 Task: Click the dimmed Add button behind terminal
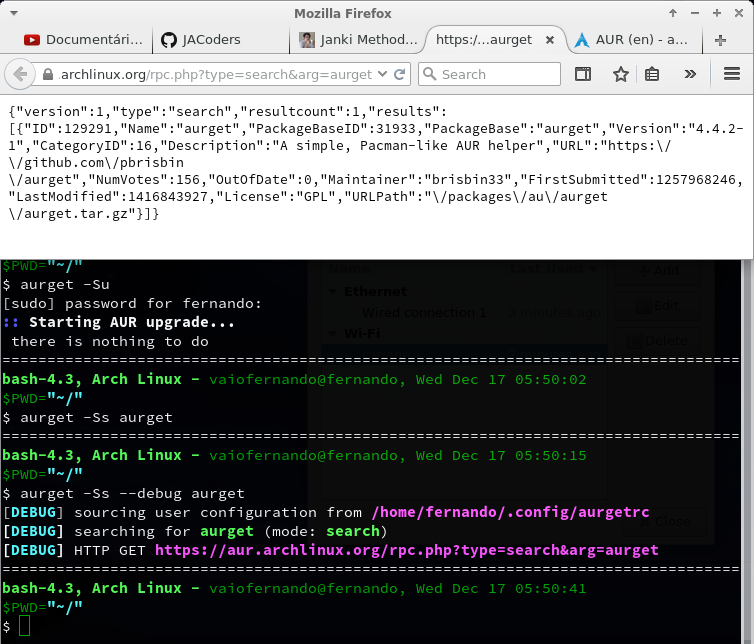[658, 271]
